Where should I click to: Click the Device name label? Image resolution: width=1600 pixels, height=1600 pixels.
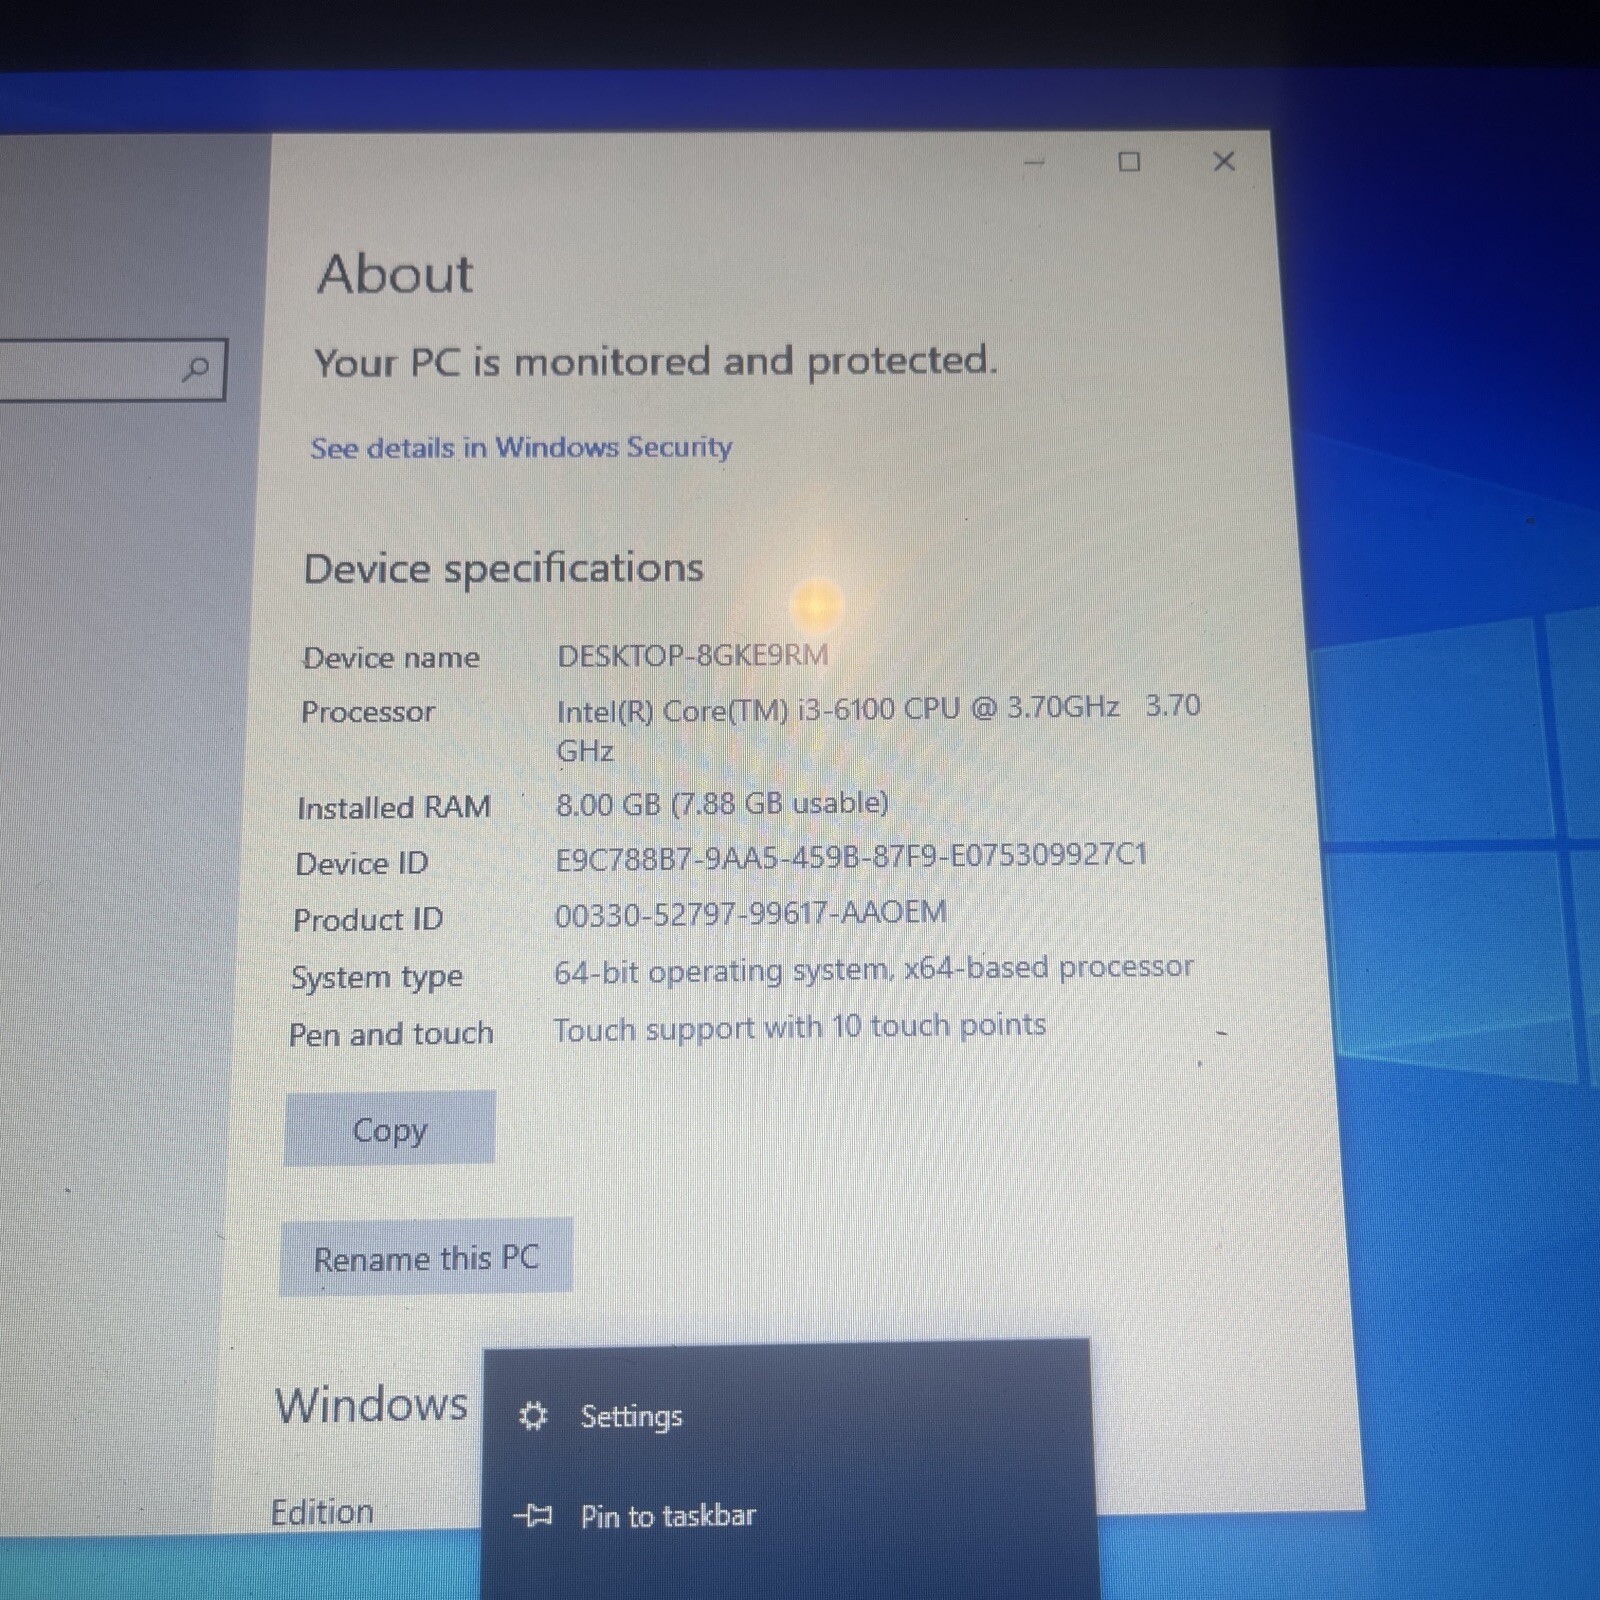click(391, 657)
